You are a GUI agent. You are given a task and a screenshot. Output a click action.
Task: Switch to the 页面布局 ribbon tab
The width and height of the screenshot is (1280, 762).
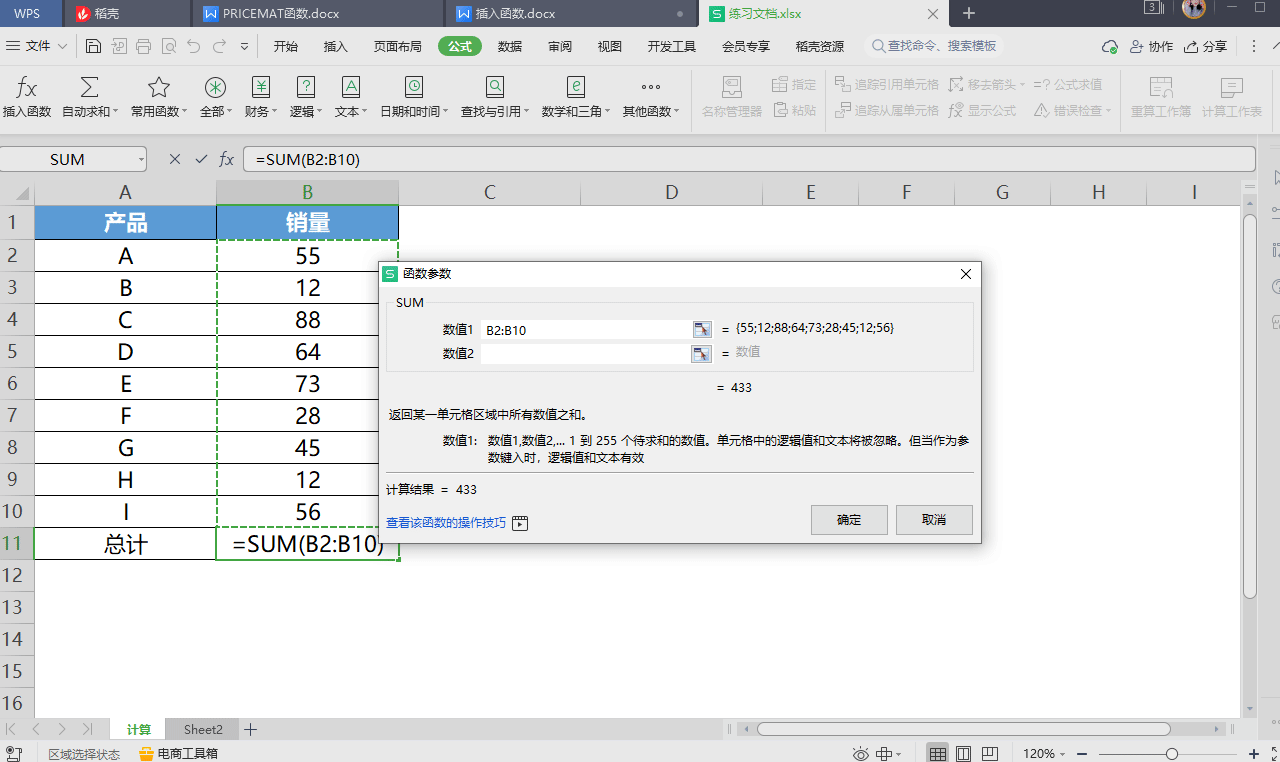click(398, 46)
